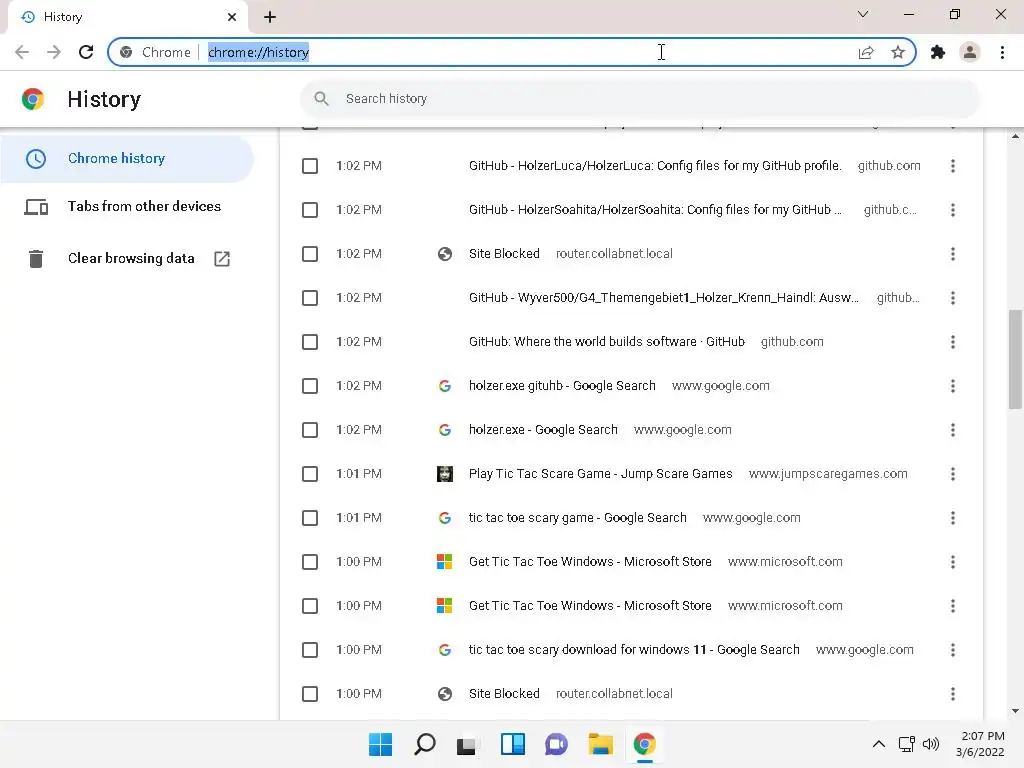
Task: Open the volume tray icon
Action: 931,744
